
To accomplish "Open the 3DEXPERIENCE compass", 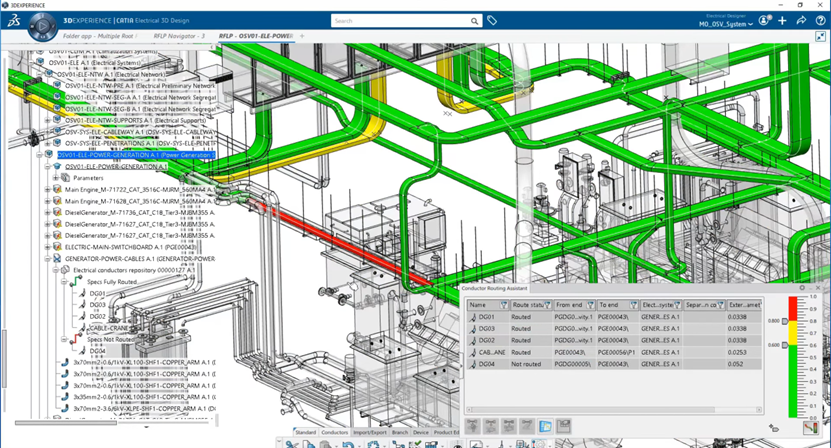I will tap(42, 26).
